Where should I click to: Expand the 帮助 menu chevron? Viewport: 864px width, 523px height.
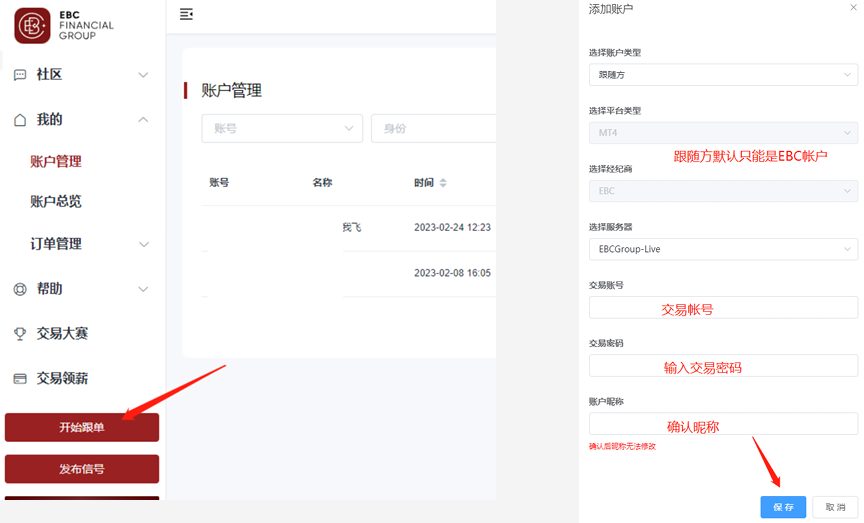[x=143, y=289]
